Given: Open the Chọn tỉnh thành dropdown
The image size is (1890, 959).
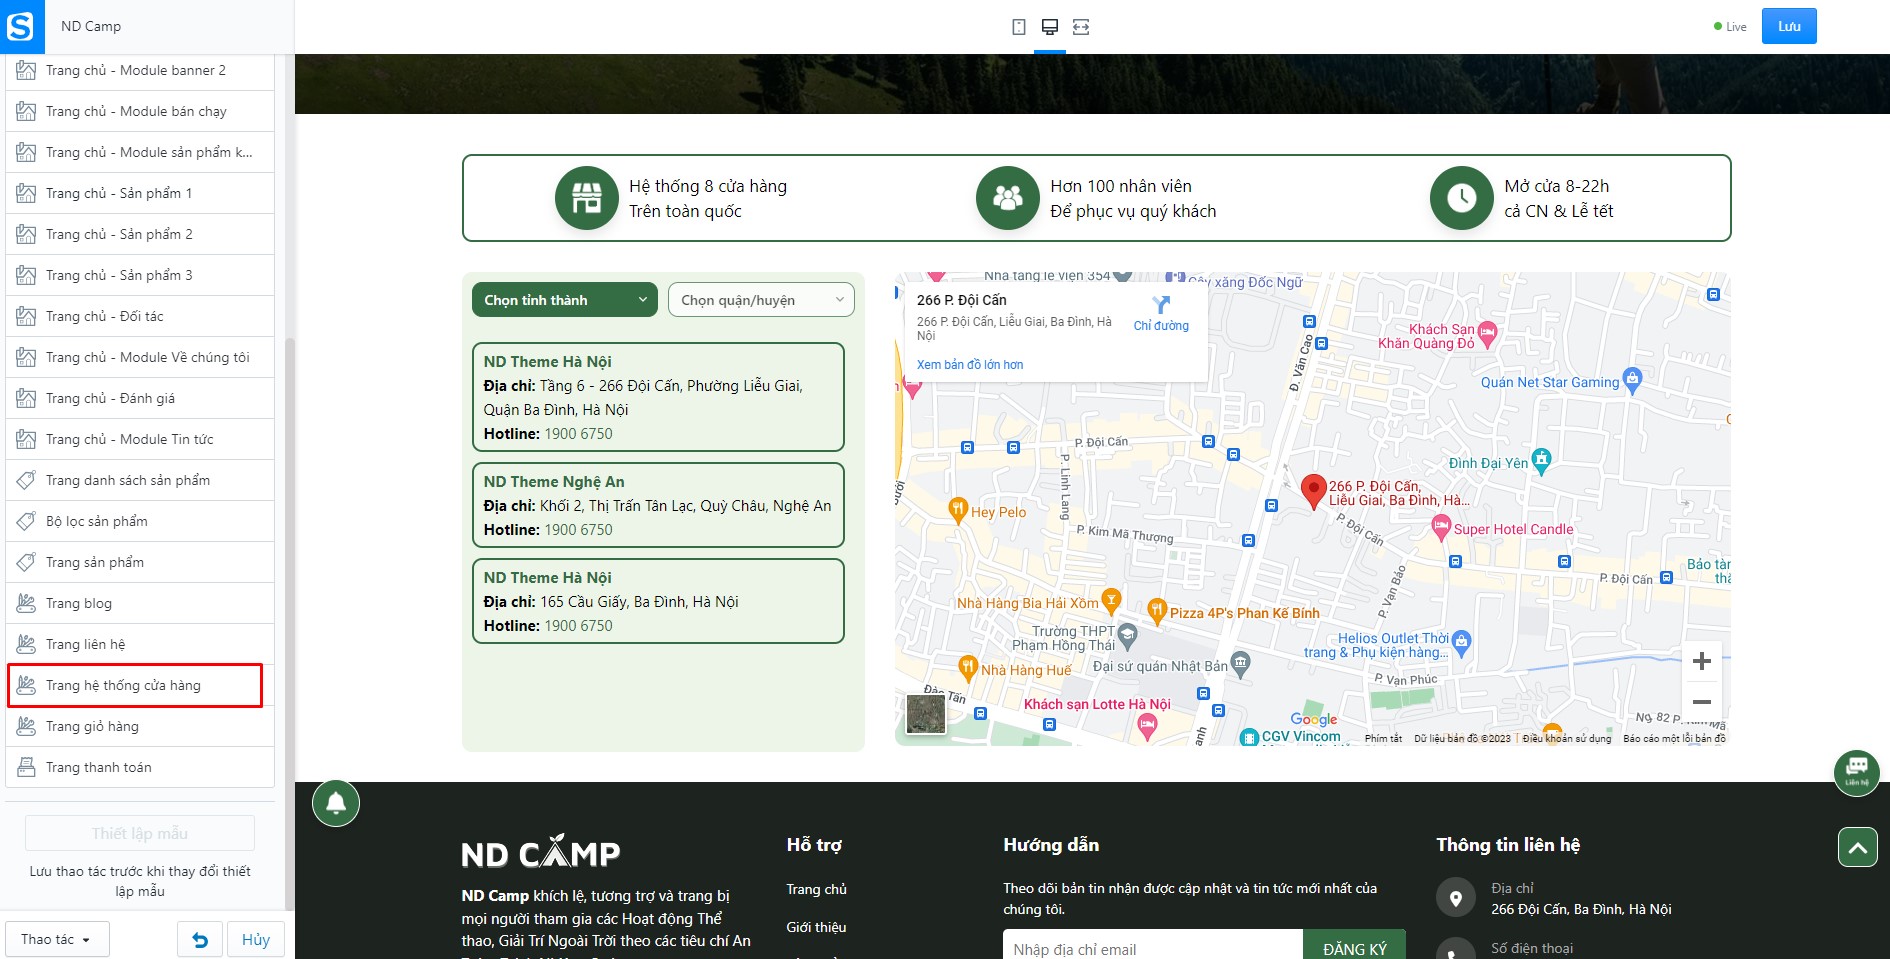Looking at the screenshot, I should (x=565, y=300).
